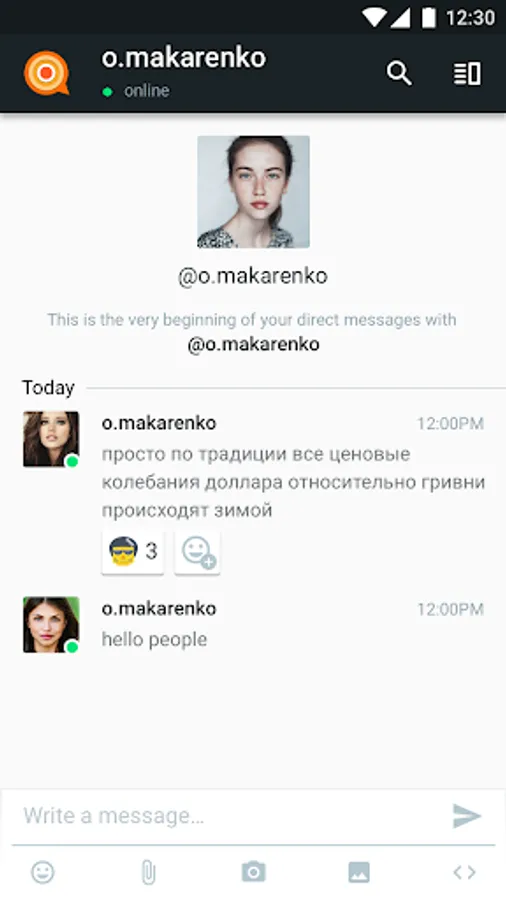
Task: Tap avatar beside the hello people message
Action: (x=51, y=624)
